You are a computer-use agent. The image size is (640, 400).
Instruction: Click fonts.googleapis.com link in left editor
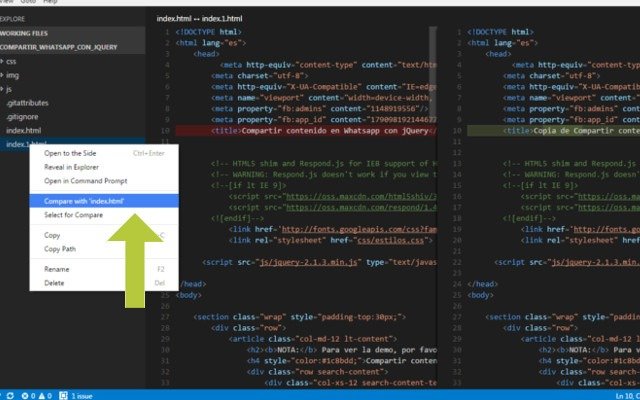(359, 229)
